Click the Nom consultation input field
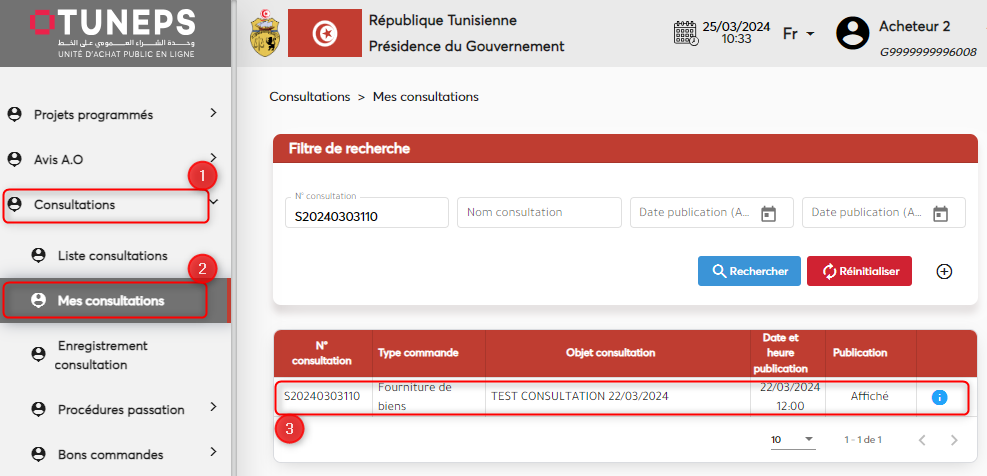 539,212
